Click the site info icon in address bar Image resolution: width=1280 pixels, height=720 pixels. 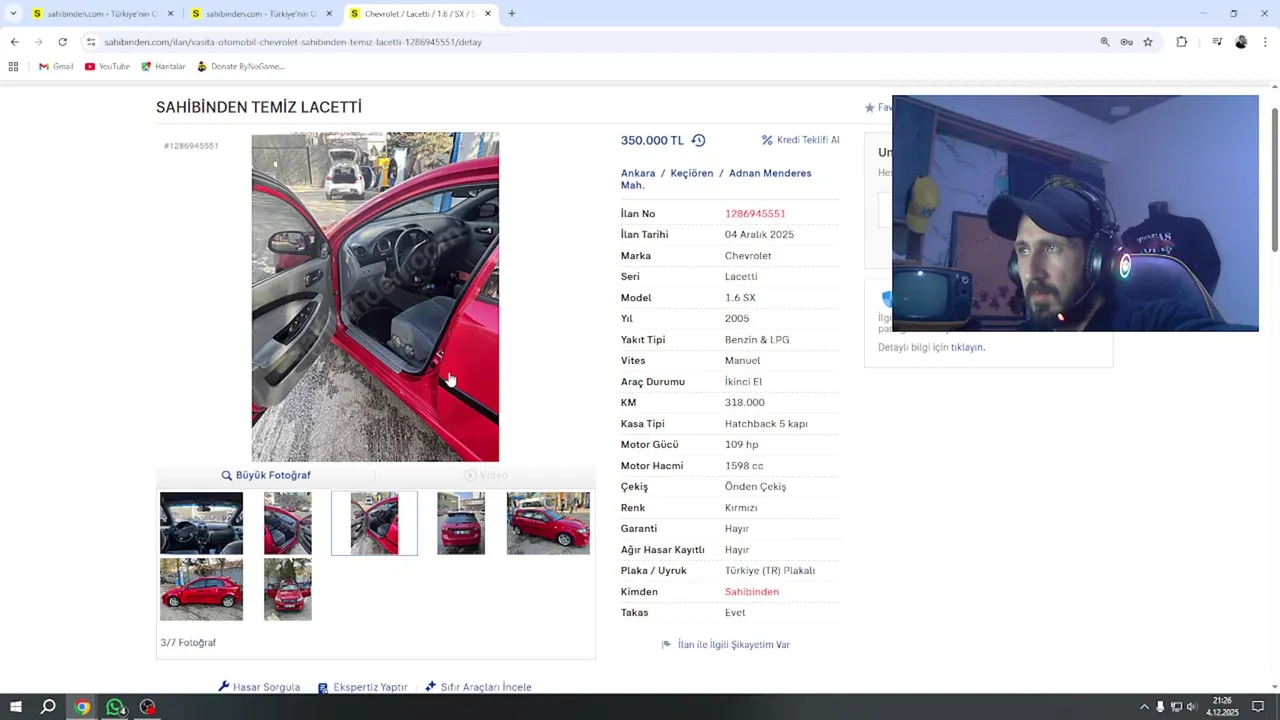(91, 42)
